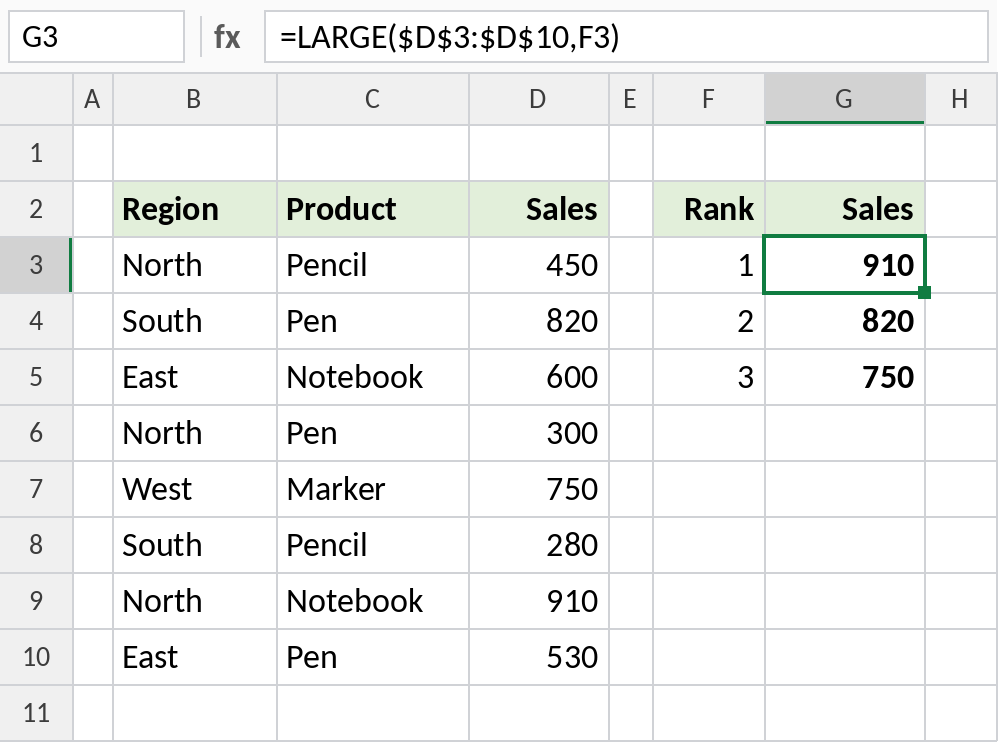Select row 4 header
Image resolution: width=998 pixels, height=742 pixels.
[x=36, y=321]
